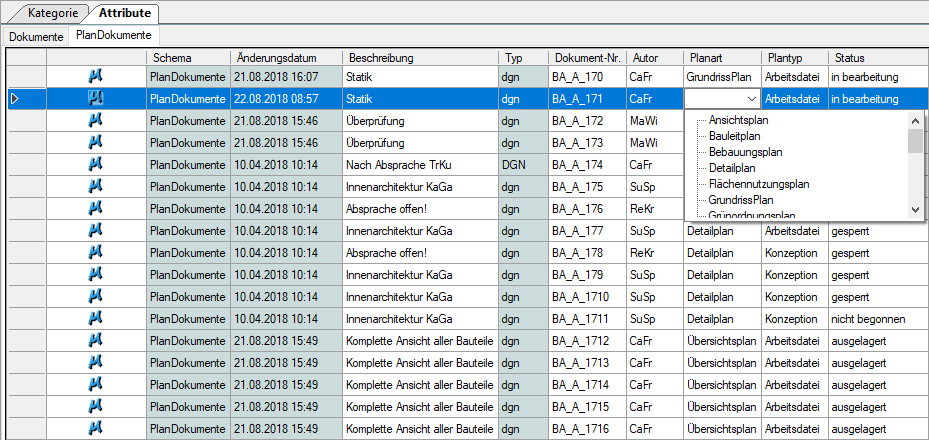This screenshot has height=440, width=929.
Task: Click the document icon for BA_A_176
Action: click(96, 208)
